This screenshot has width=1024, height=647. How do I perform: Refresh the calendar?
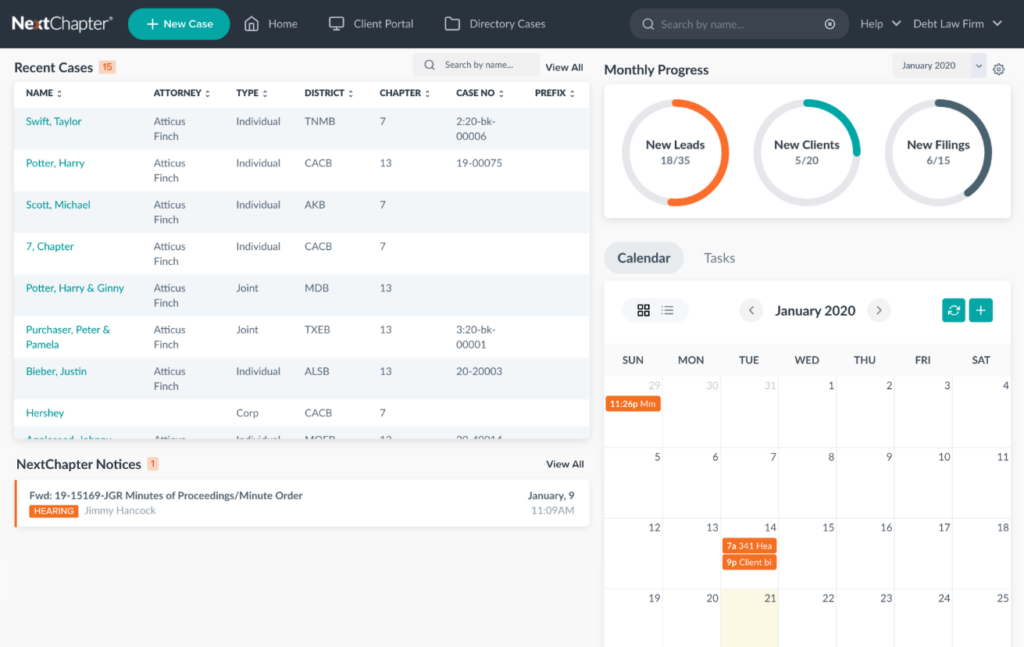(x=953, y=310)
